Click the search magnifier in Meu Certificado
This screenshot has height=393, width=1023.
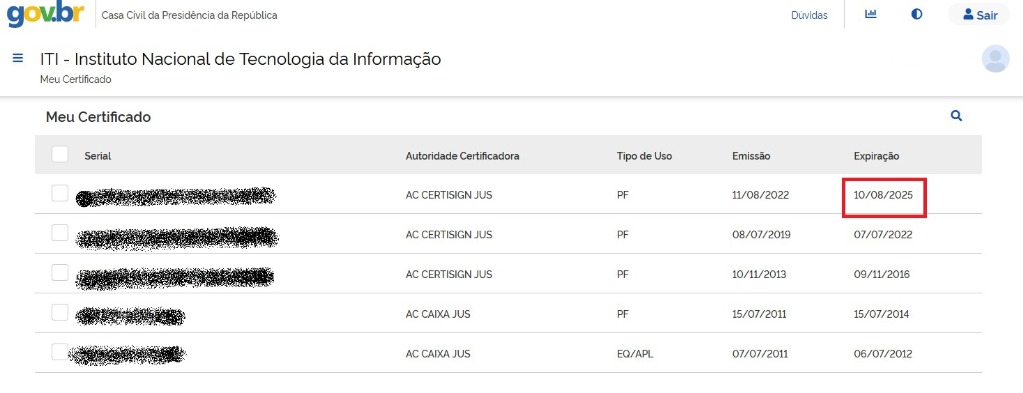[956, 116]
